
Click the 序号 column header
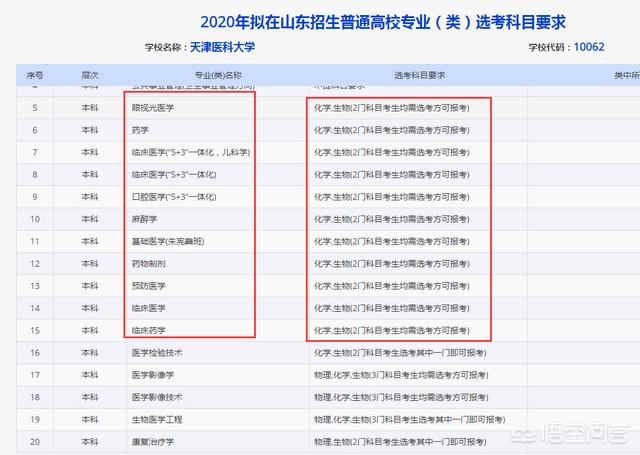[x=35, y=75]
